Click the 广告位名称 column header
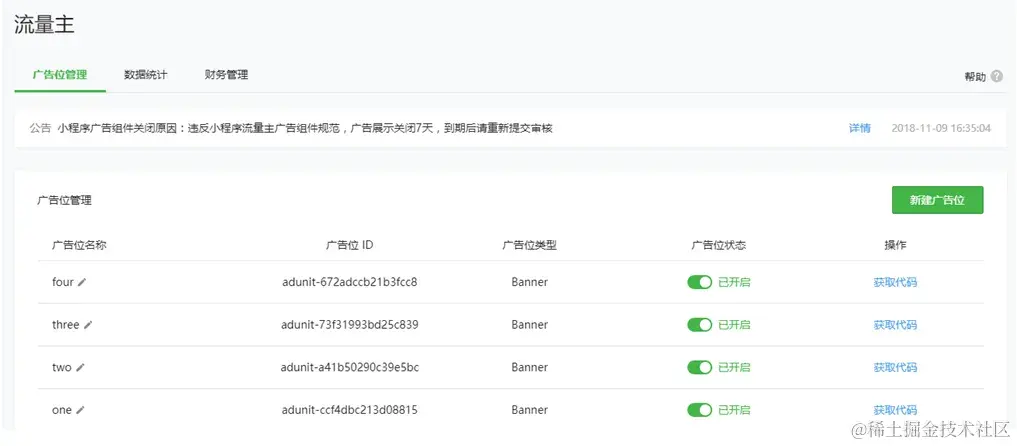Screen dimensions: 1017x446 click(79, 245)
